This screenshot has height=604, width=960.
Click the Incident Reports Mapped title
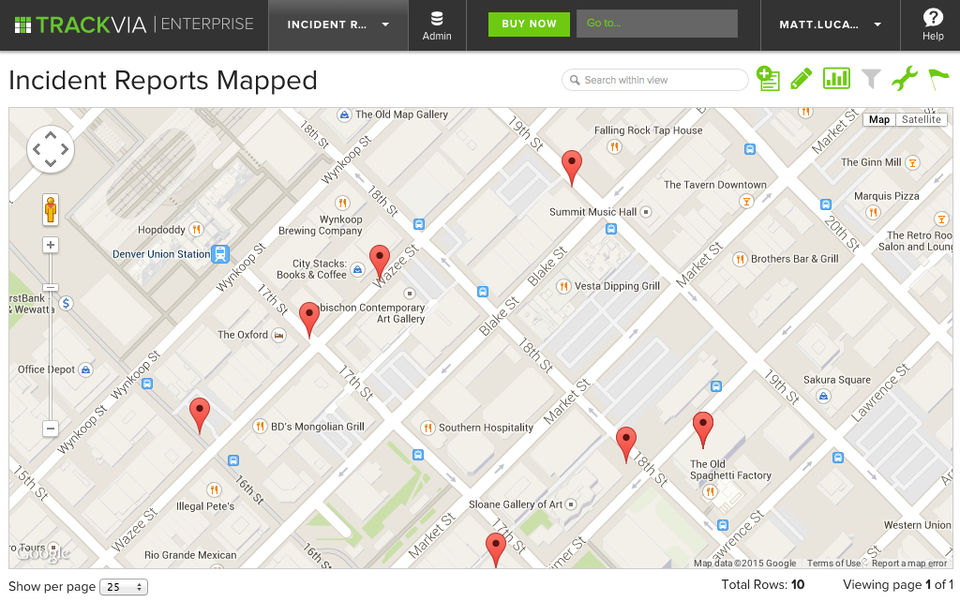click(163, 80)
